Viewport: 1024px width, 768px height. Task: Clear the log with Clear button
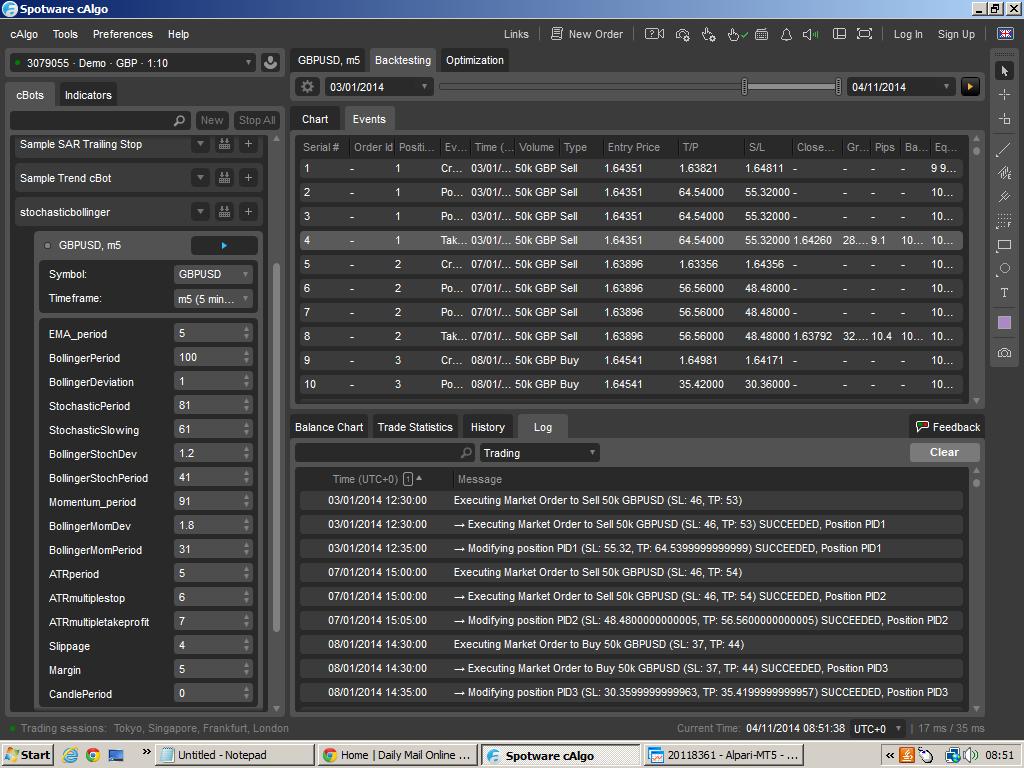pos(944,452)
